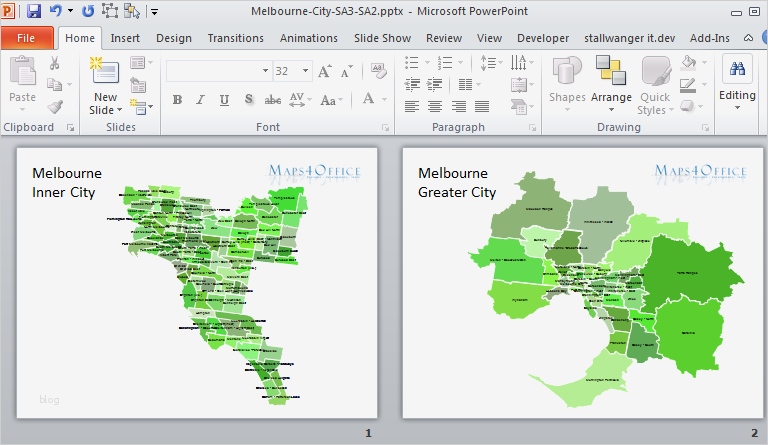The width and height of the screenshot is (768, 445).
Task: Click the Redo/Repeat icon
Action: [88, 11]
